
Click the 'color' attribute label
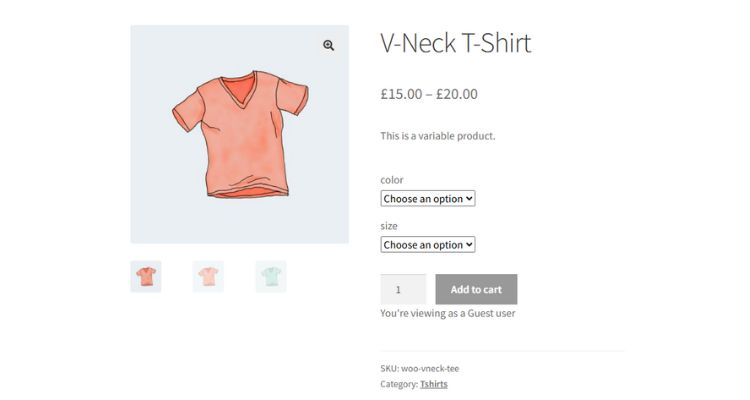click(392, 180)
